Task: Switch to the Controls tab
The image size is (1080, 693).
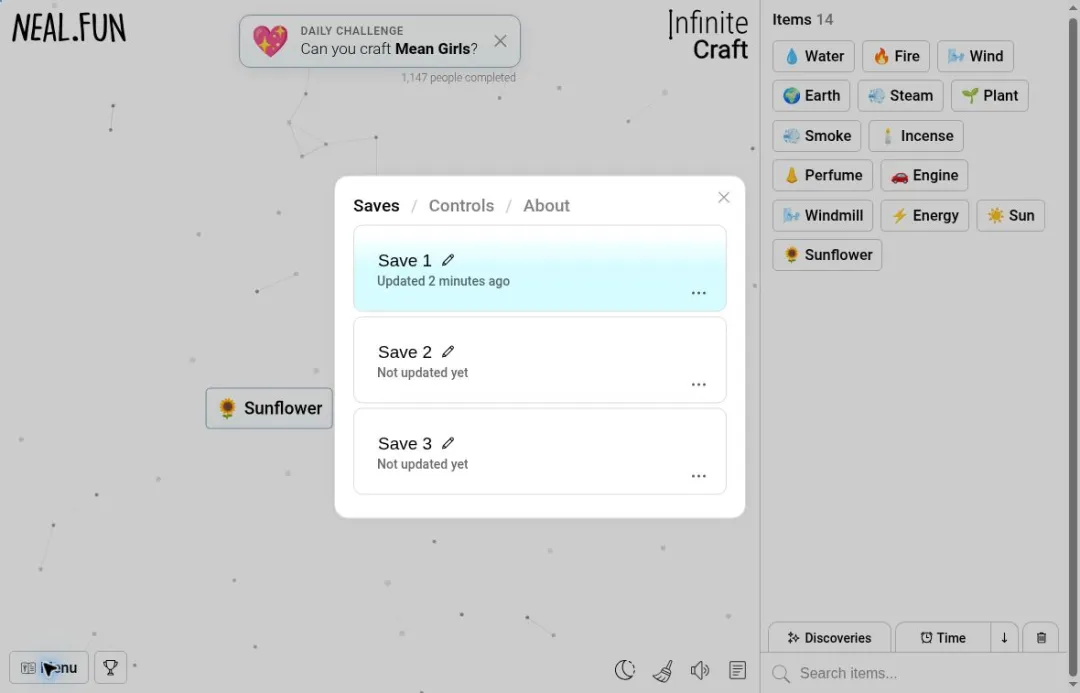Action: [461, 205]
